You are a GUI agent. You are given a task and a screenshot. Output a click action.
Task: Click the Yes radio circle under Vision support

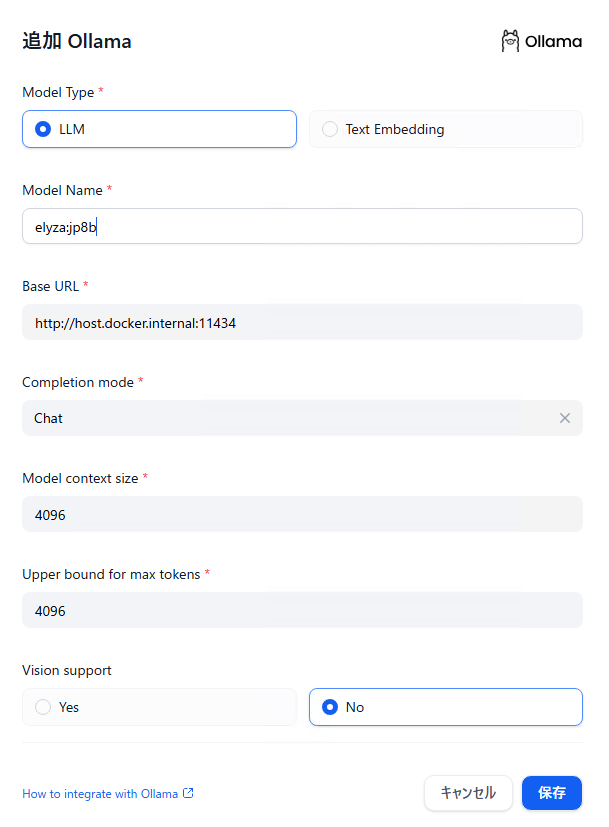tap(42, 707)
